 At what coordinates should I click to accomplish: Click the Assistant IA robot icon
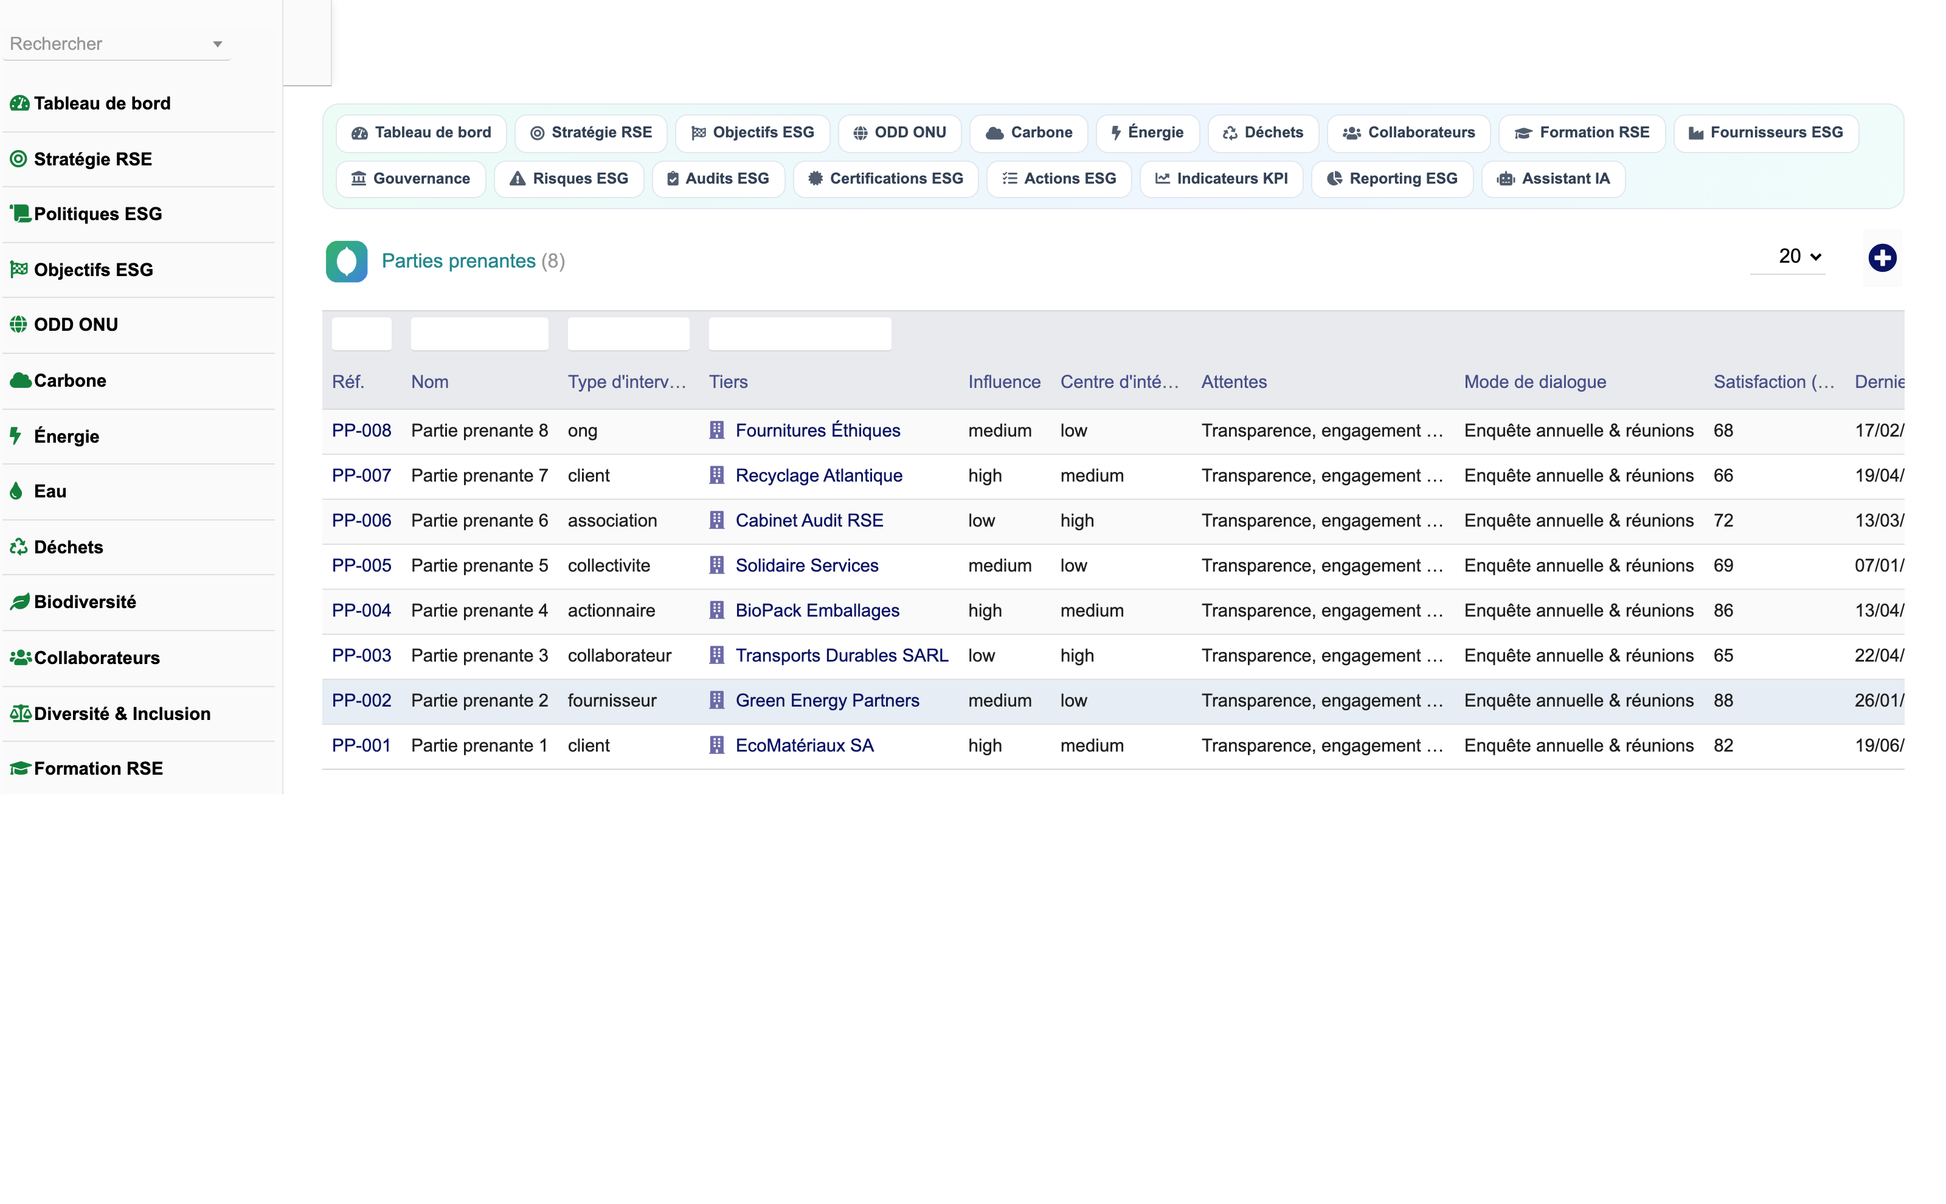pyautogui.click(x=1506, y=179)
